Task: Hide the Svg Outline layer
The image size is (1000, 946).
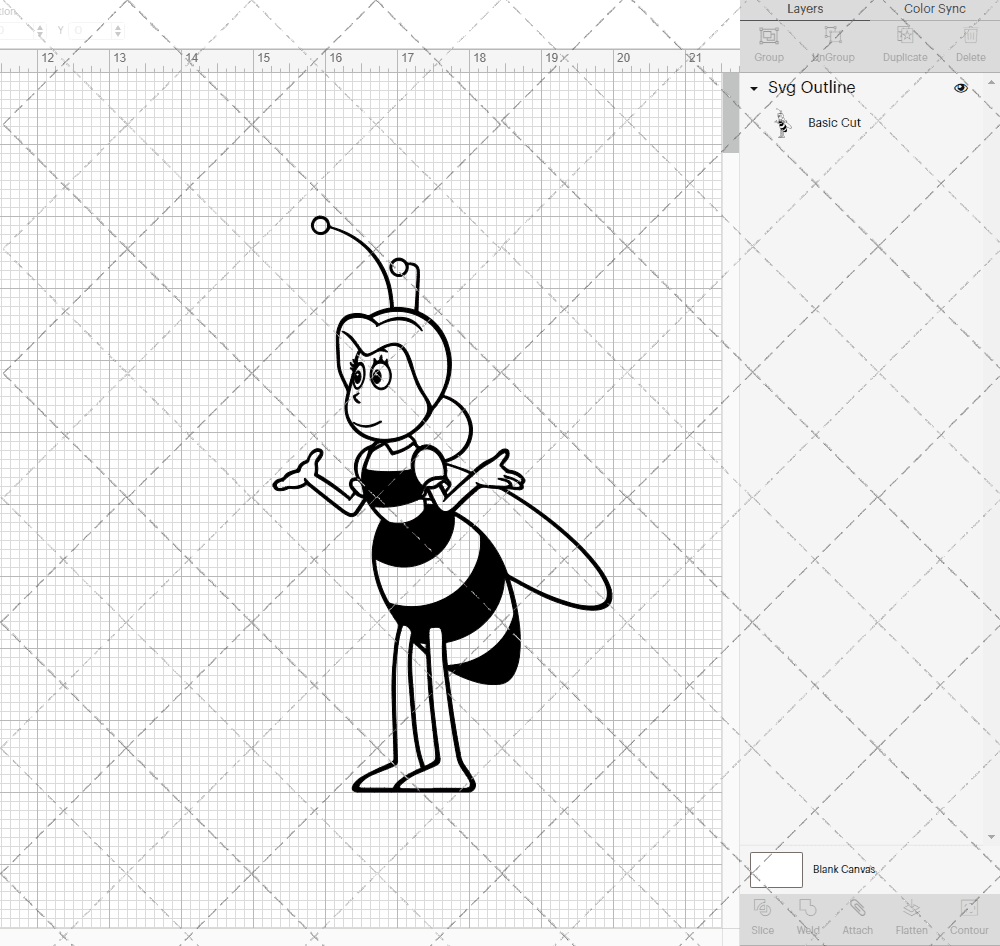Action: click(x=960, y=88)
